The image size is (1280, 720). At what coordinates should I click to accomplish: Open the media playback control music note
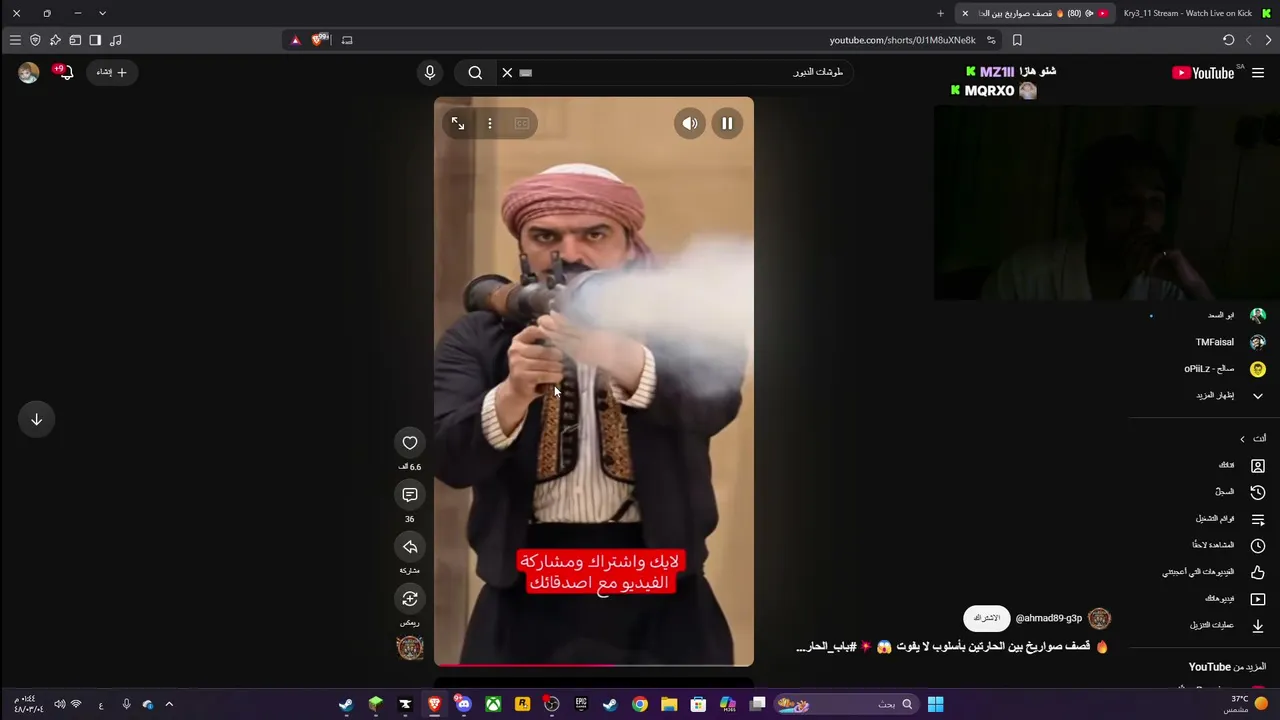pos(115,40)
